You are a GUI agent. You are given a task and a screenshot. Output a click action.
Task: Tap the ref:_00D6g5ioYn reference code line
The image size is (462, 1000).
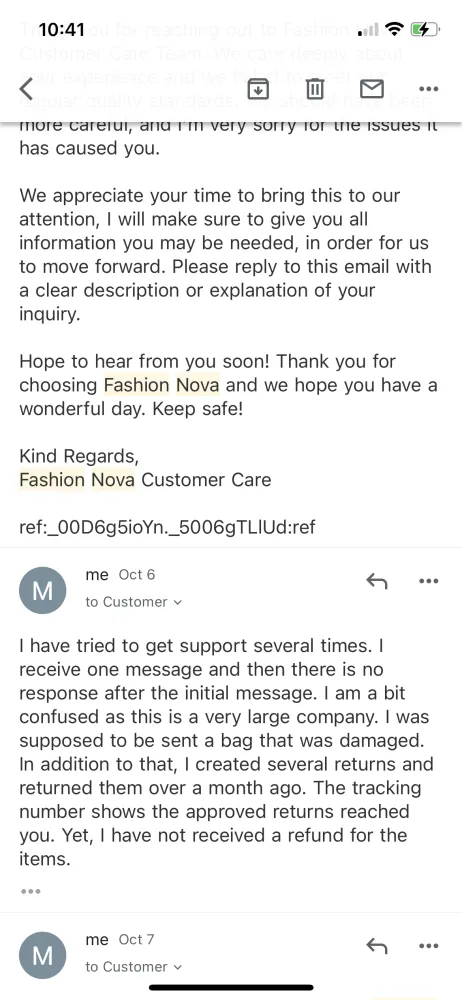coord(167,528)
